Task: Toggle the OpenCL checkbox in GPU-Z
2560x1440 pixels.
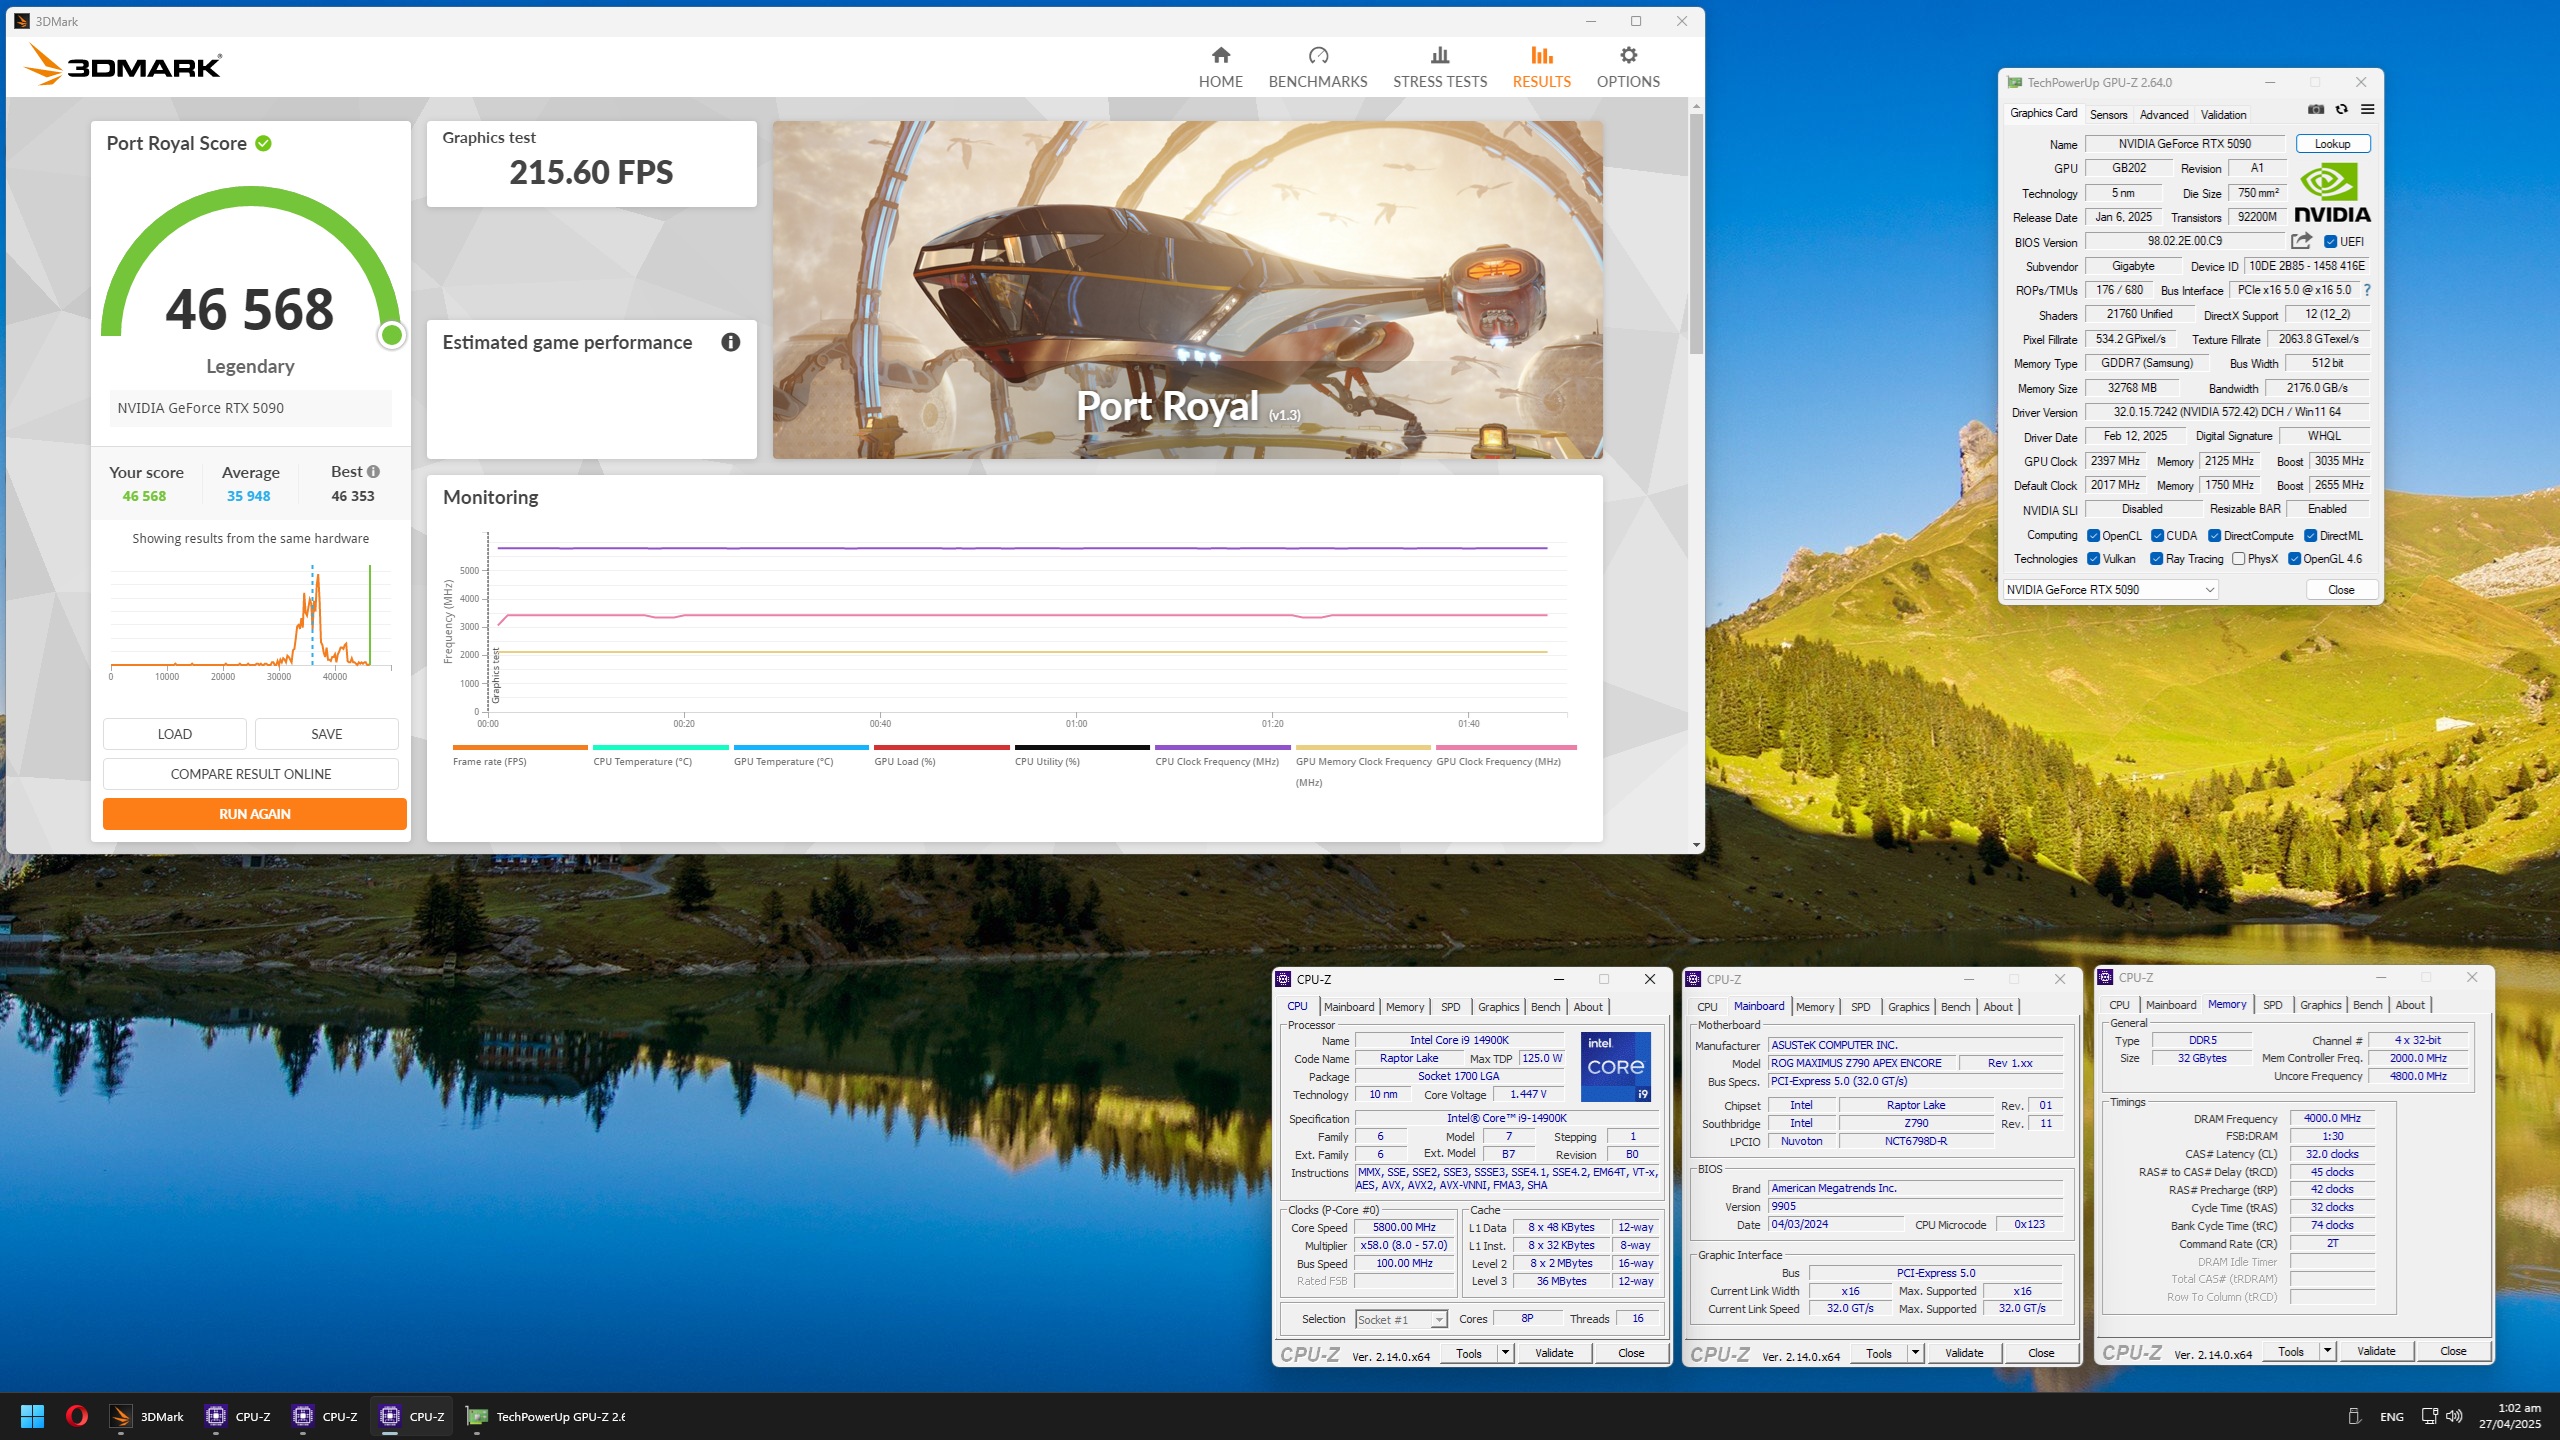Action: 2093,536
